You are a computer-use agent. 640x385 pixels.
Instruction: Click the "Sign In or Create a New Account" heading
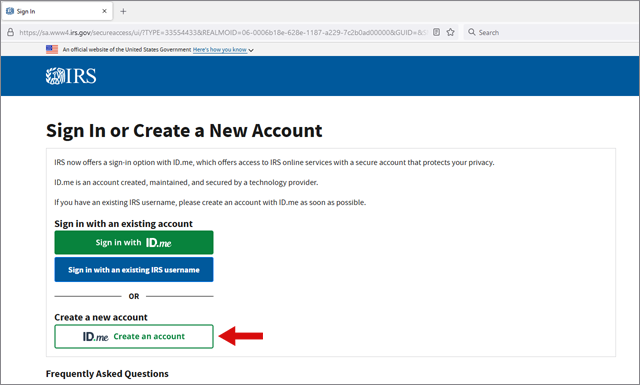(184, 131)
